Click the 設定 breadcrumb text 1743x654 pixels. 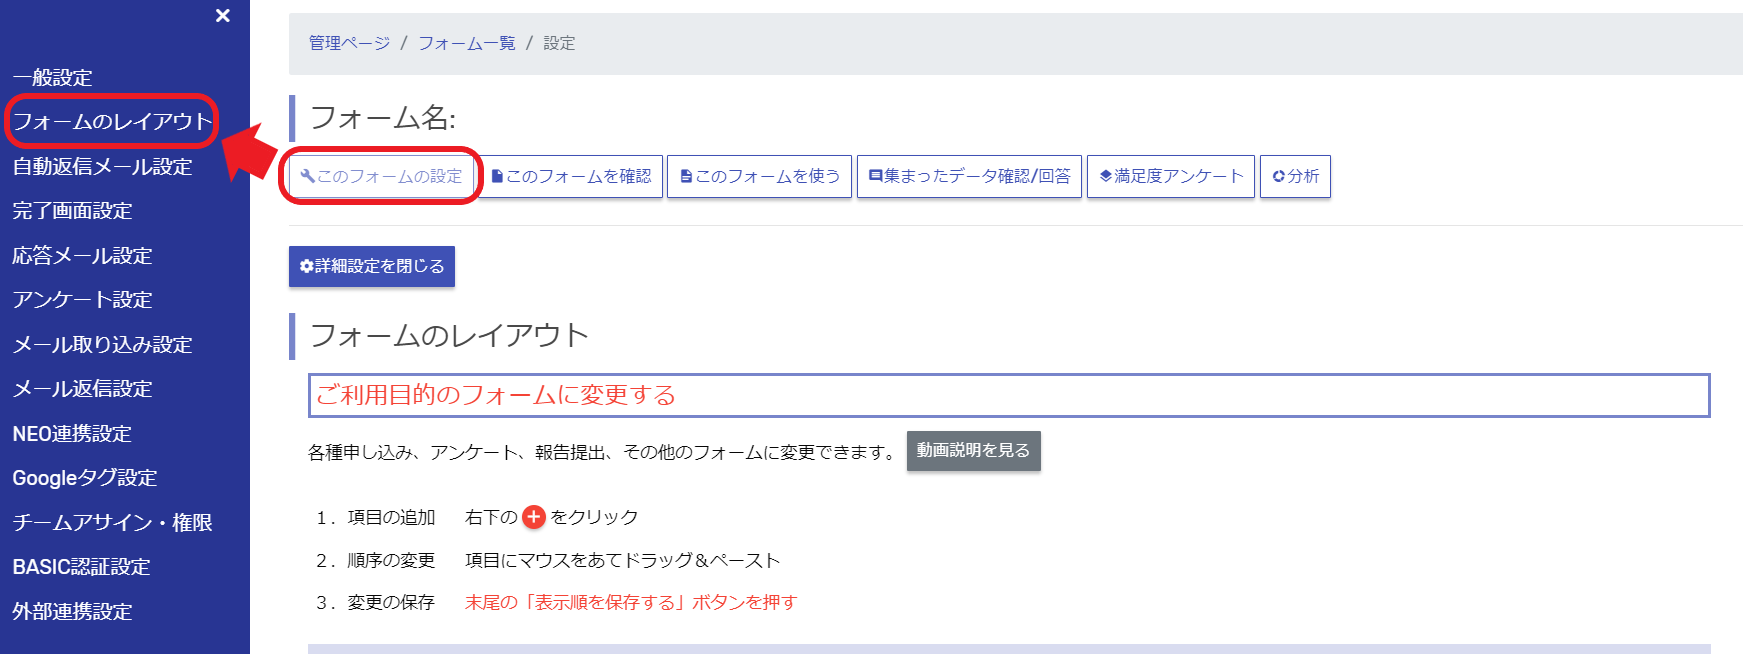(559, 43)
